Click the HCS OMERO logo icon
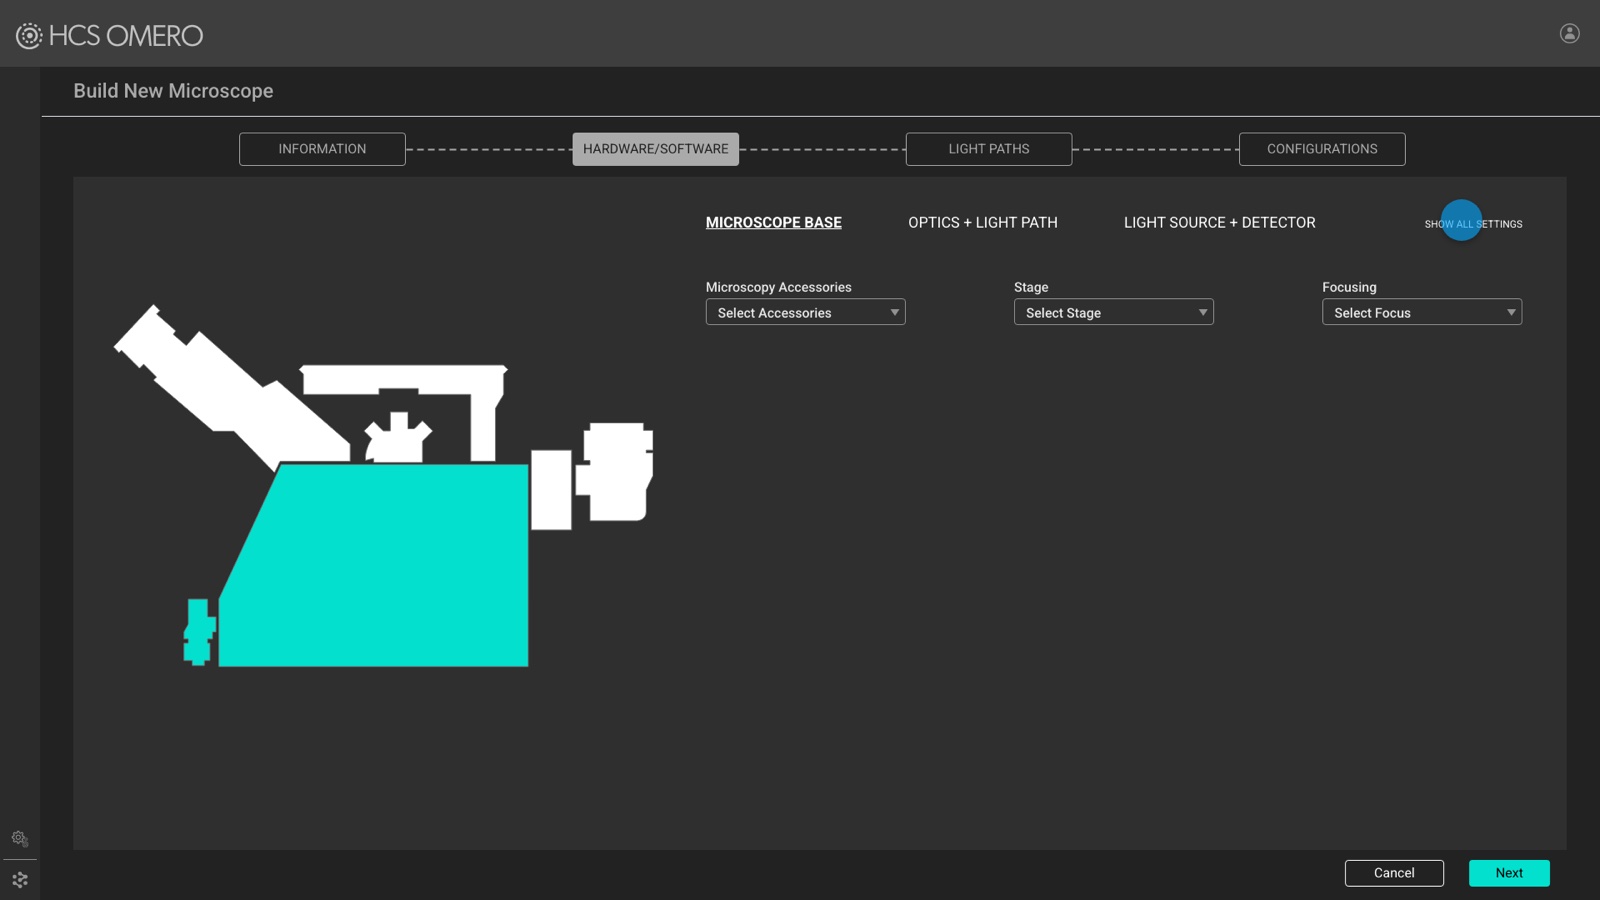Viewport: 1600px width, 900px height. [29, 36]
